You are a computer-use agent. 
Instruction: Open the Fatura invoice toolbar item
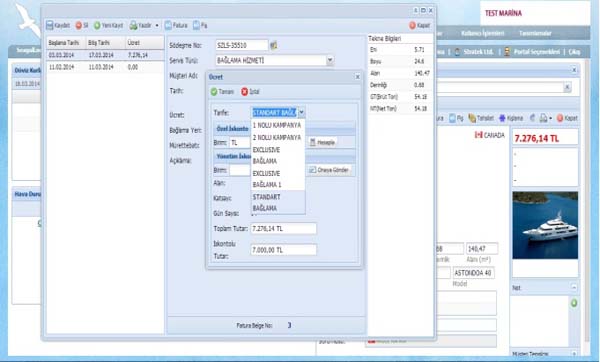point(176,26)
